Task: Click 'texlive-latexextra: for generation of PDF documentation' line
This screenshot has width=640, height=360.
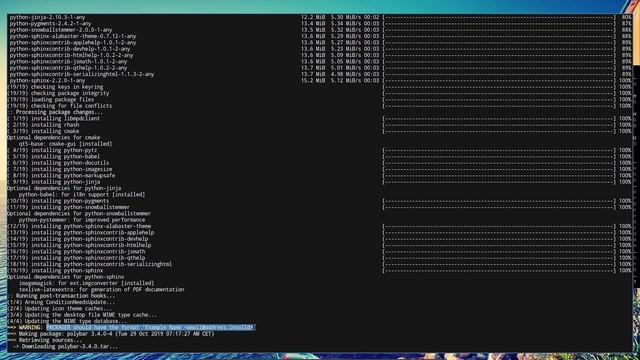Action: [101, 289]
